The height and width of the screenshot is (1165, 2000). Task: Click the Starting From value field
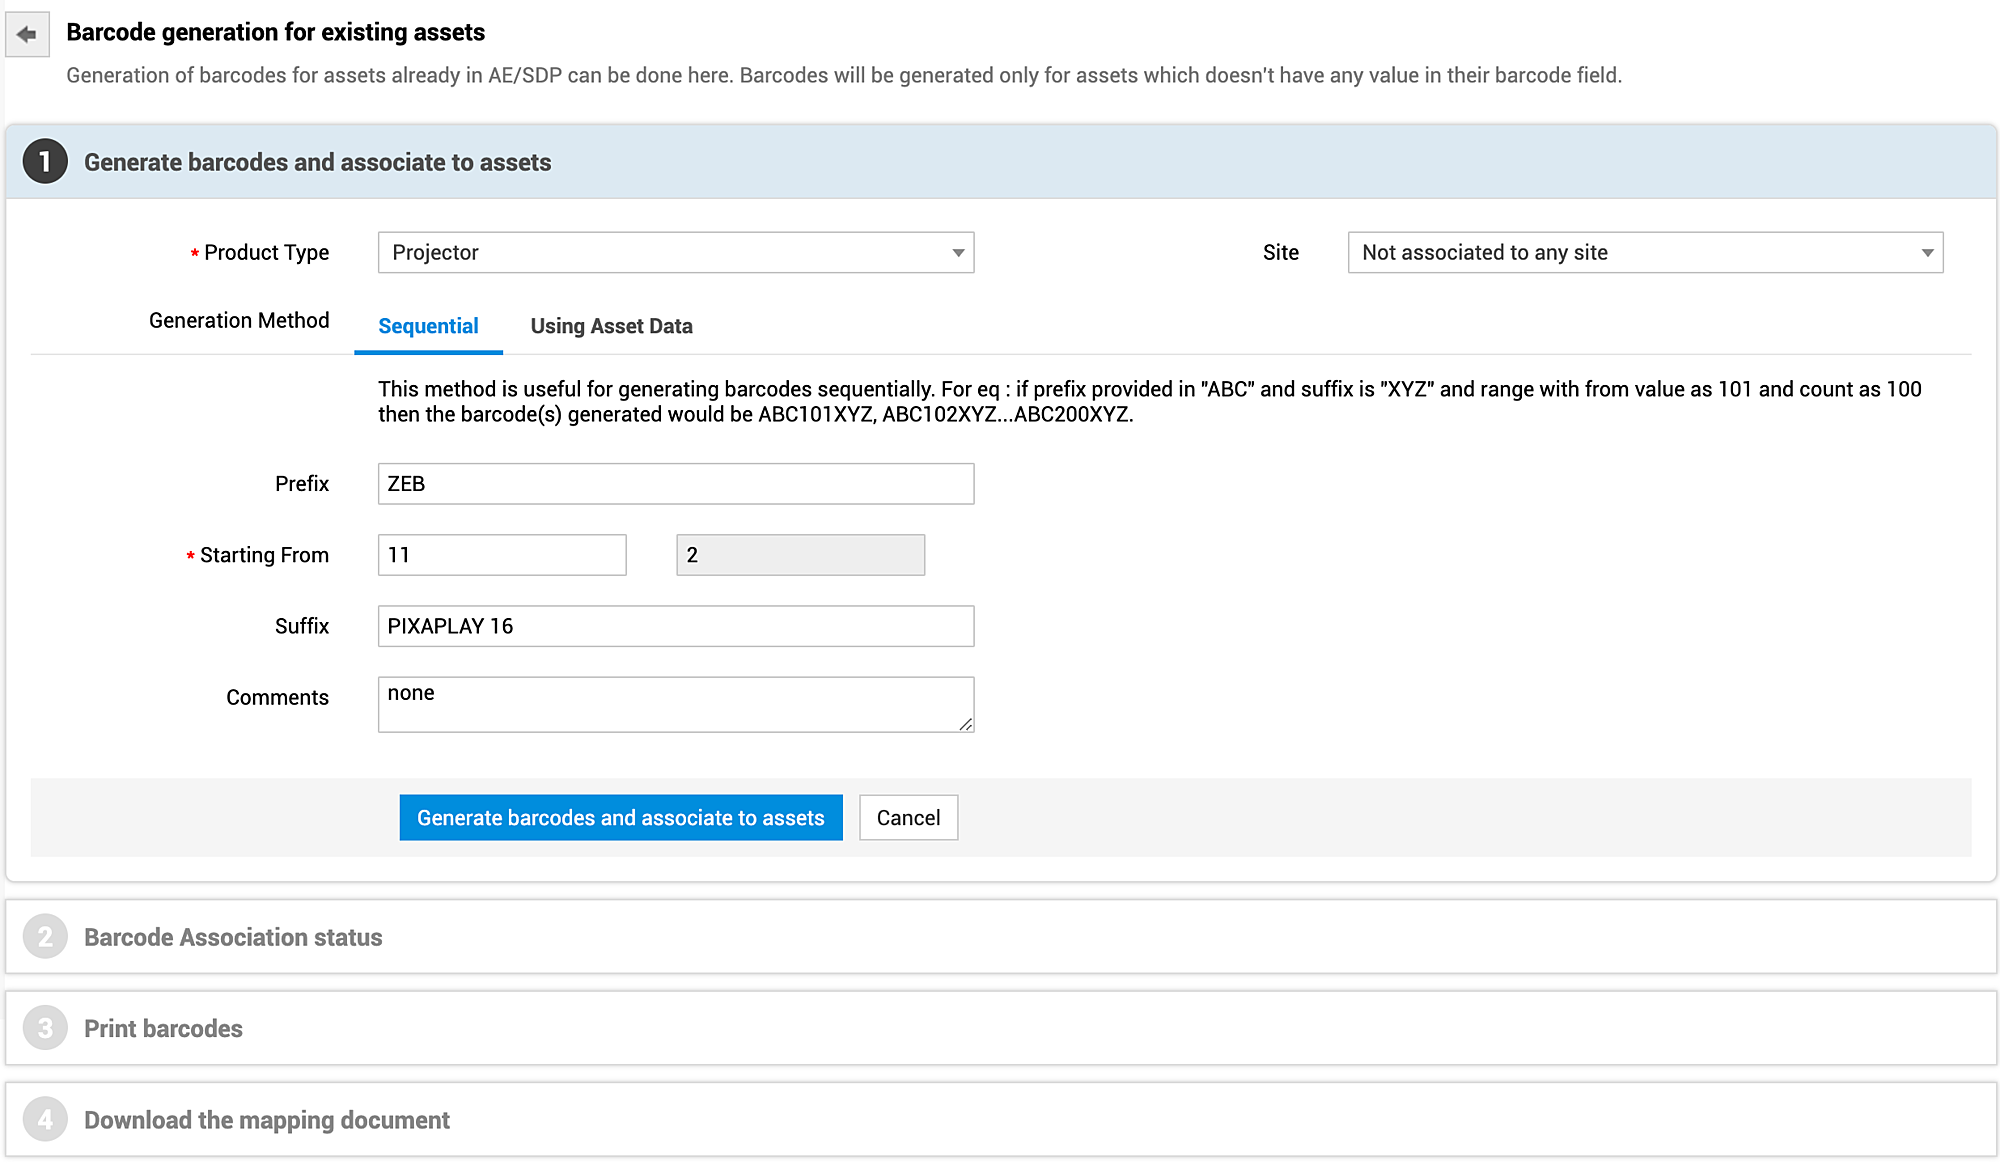tap(501, 555)
